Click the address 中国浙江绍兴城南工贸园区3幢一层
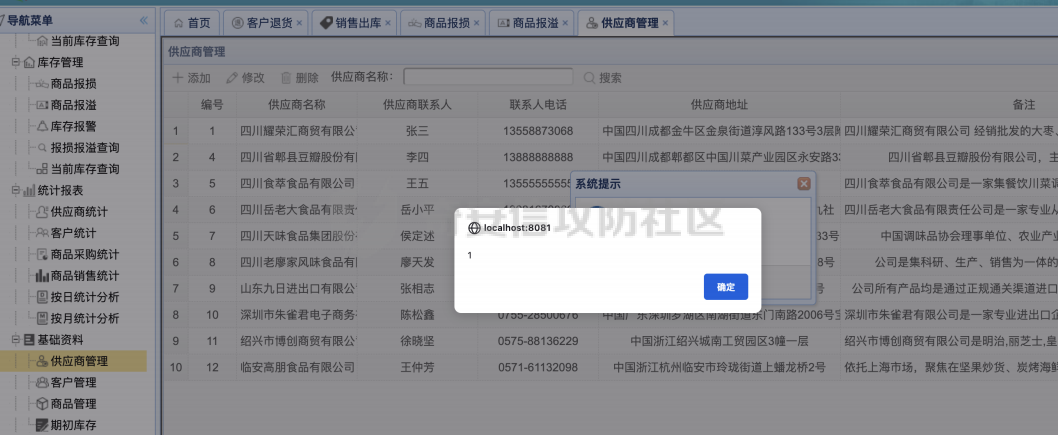This screenshot has width=1058, height=435. (719, 341)
